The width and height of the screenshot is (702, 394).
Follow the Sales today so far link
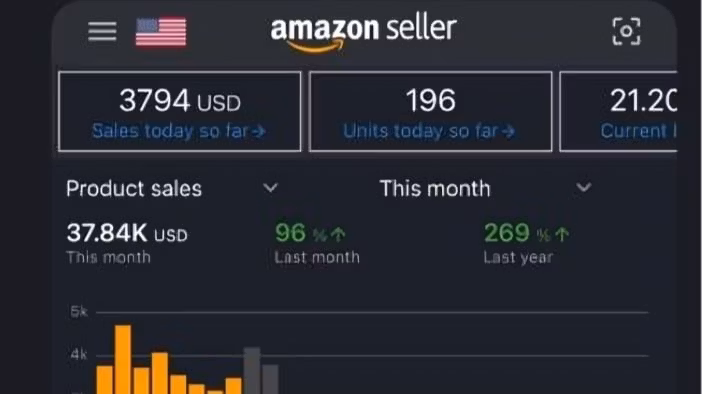click(x=179, y=131)
